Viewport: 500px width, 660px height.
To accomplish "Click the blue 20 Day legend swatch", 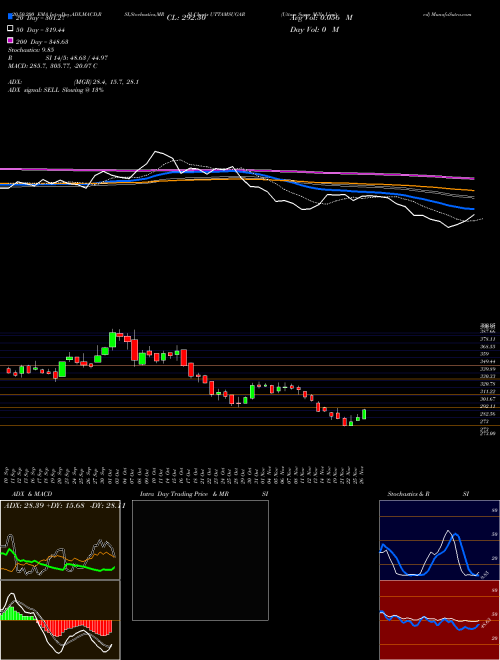I will point(10,17).
